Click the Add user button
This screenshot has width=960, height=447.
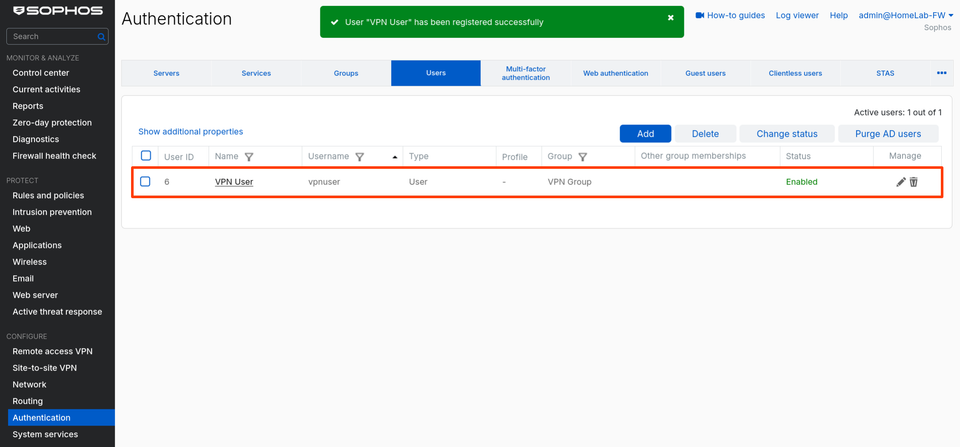point(645,133)
